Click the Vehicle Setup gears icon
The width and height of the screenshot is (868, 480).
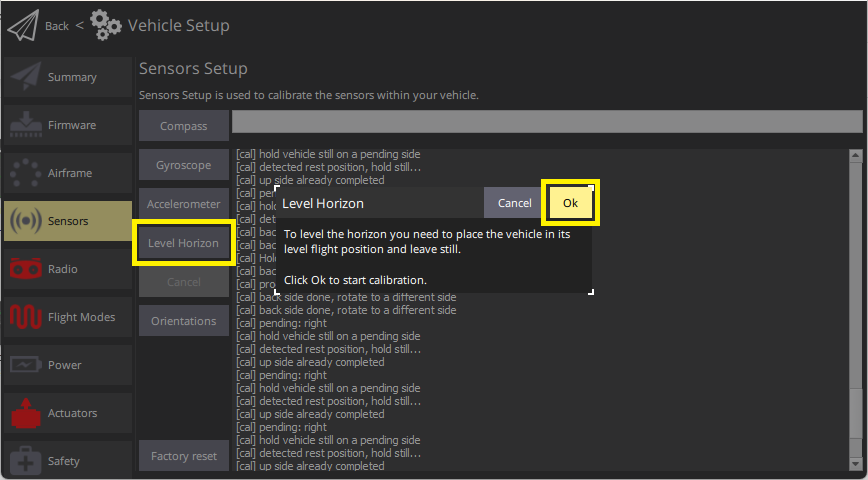point(106,25)
